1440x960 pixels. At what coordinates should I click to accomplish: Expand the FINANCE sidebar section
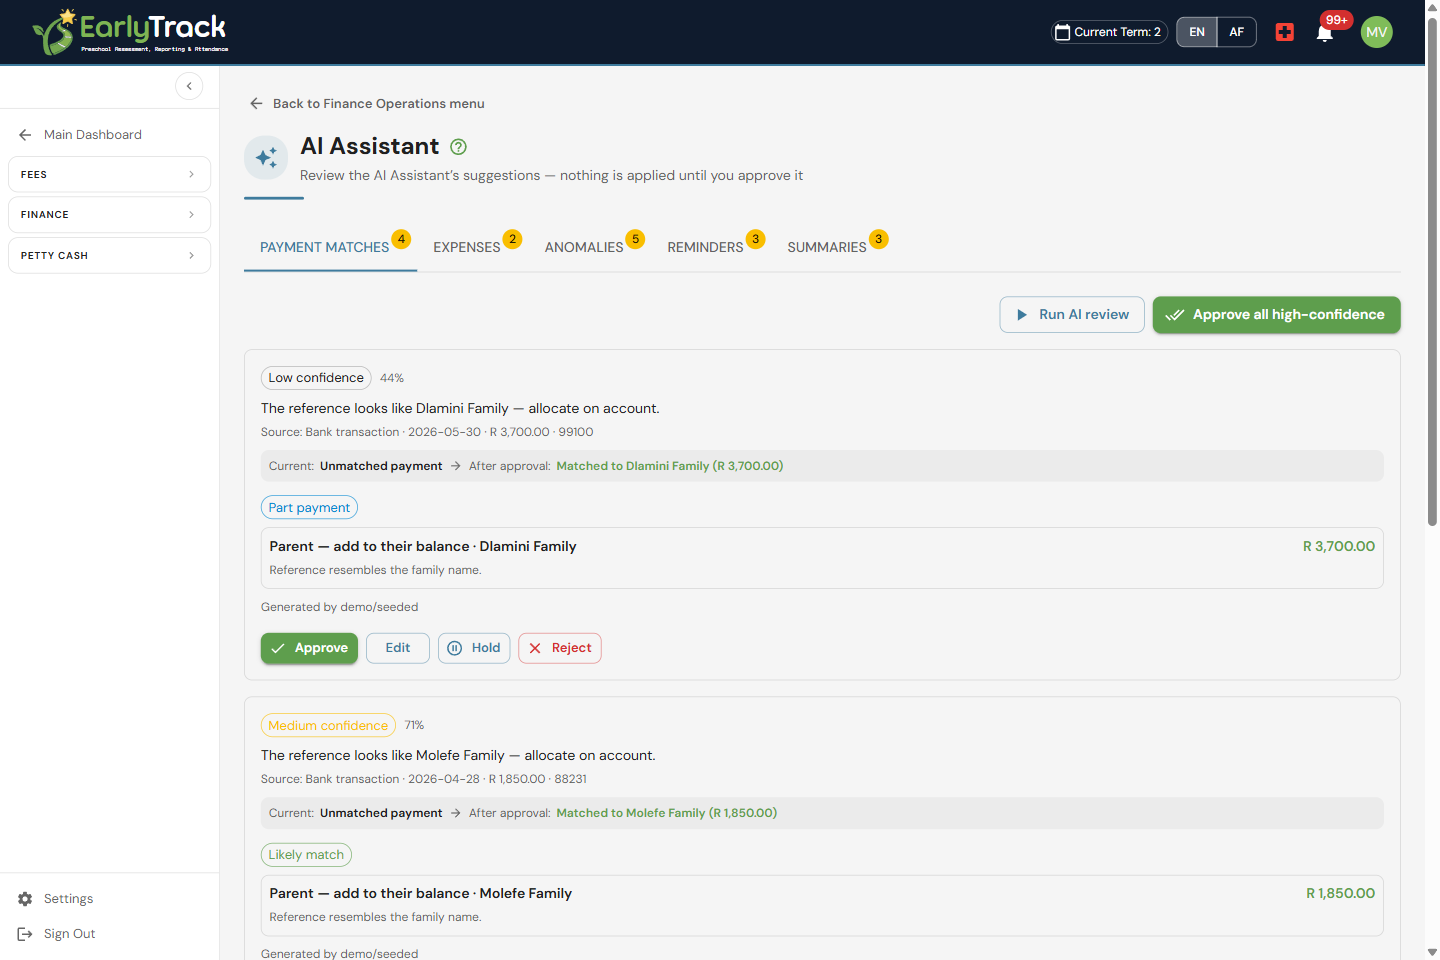[109, 215]
